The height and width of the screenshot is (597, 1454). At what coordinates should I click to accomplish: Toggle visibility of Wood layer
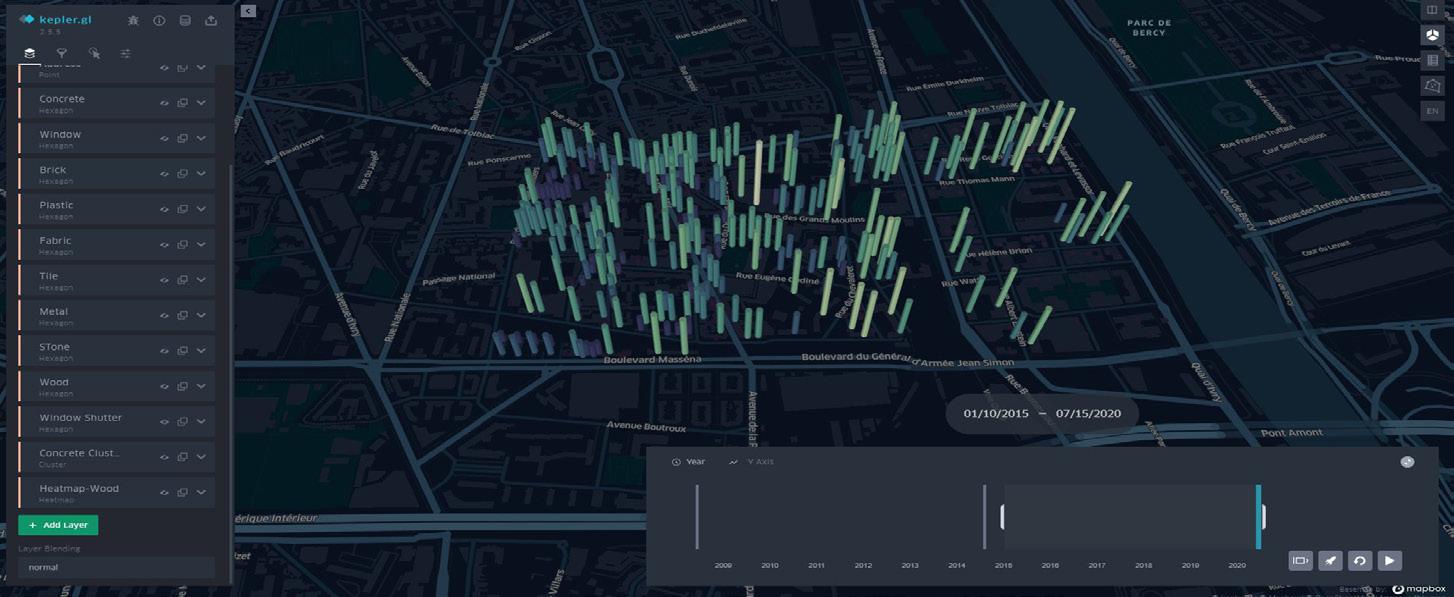164,386
